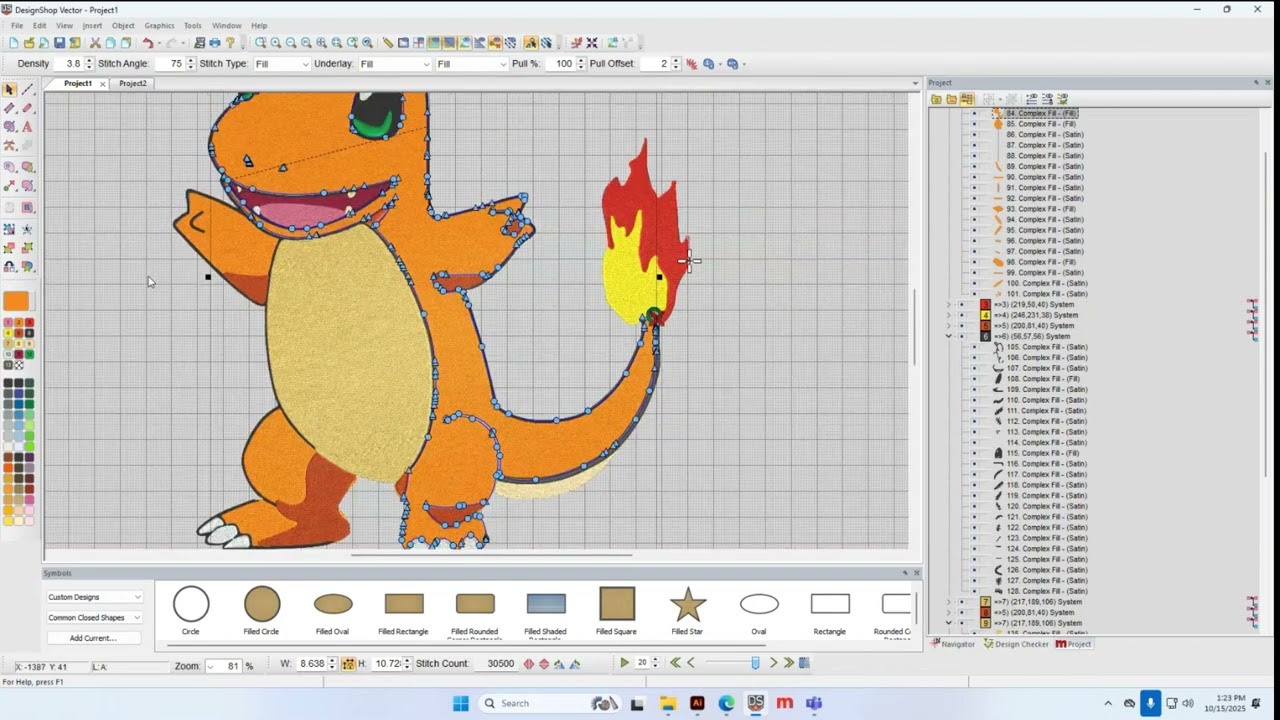Image resolution: width=1280 pixels, height=720 pixels.
Task: Click the Open folder icon in the toolbar
Action: [x=29, y=43]
